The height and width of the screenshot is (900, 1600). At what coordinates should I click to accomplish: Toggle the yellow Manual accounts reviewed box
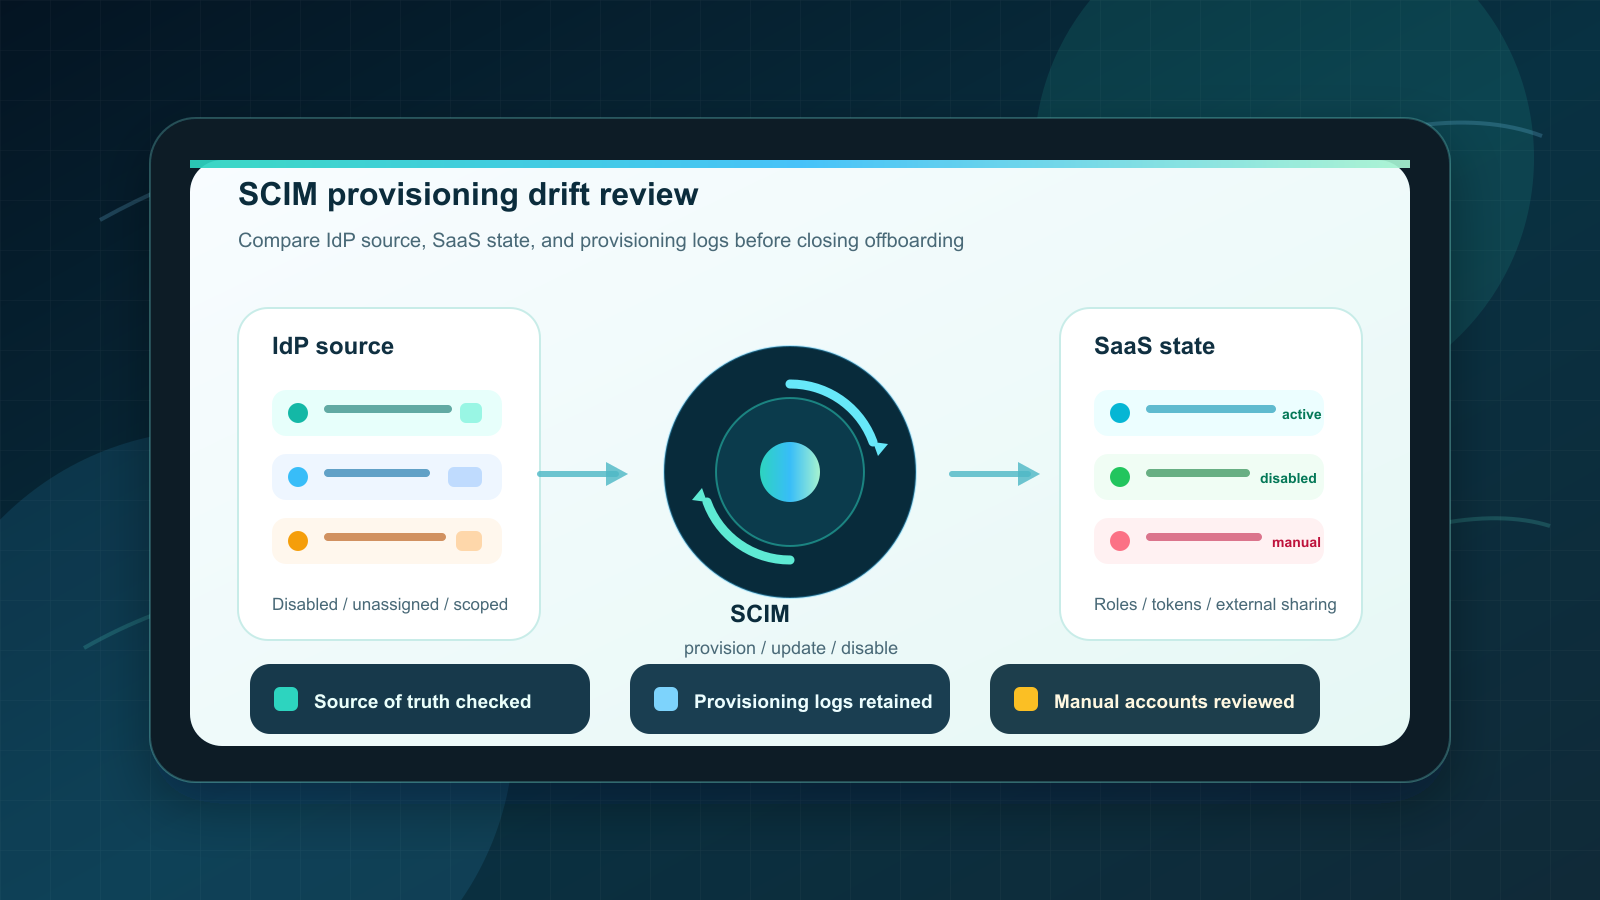(x=1026, y=699)
